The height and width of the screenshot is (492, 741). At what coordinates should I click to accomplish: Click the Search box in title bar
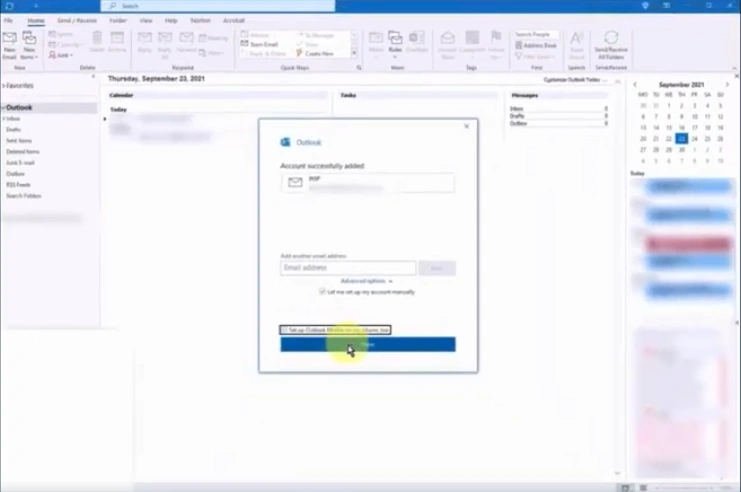pyautogui.click(x=220, y=6)
